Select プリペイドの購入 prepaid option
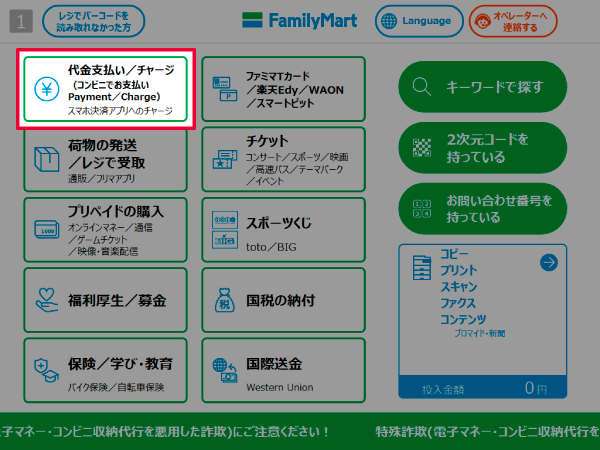Image resolution: width=600 pixels, height=450 pixels. click(106, 230)
